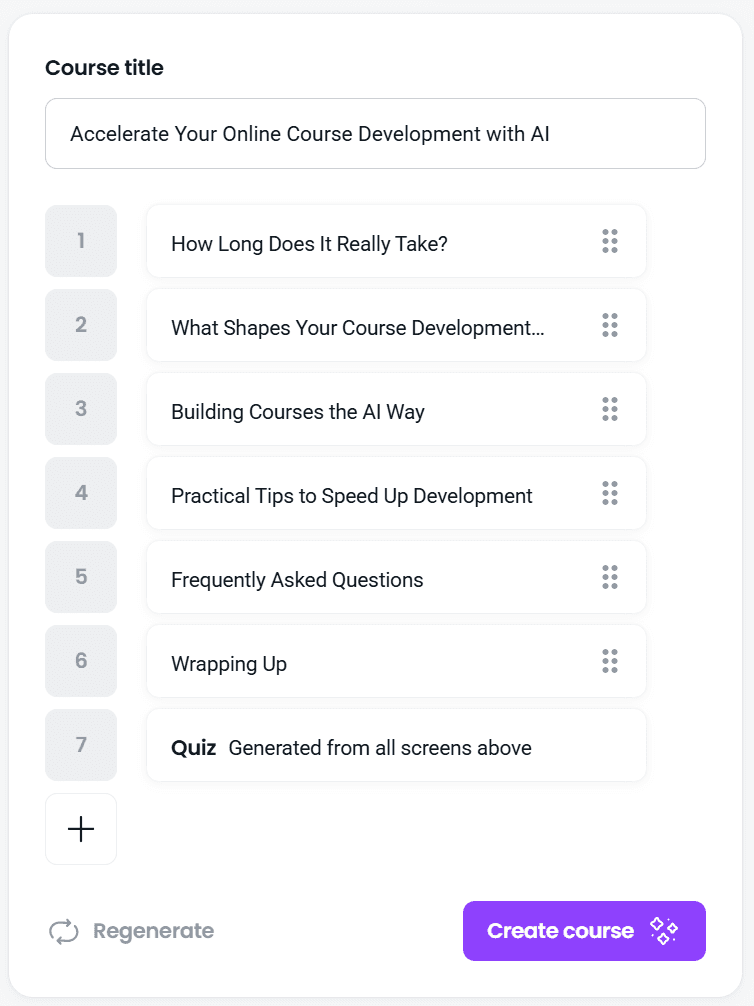Focus the Course title input field
Screen dimensions: 754x1006
[375, 134]
